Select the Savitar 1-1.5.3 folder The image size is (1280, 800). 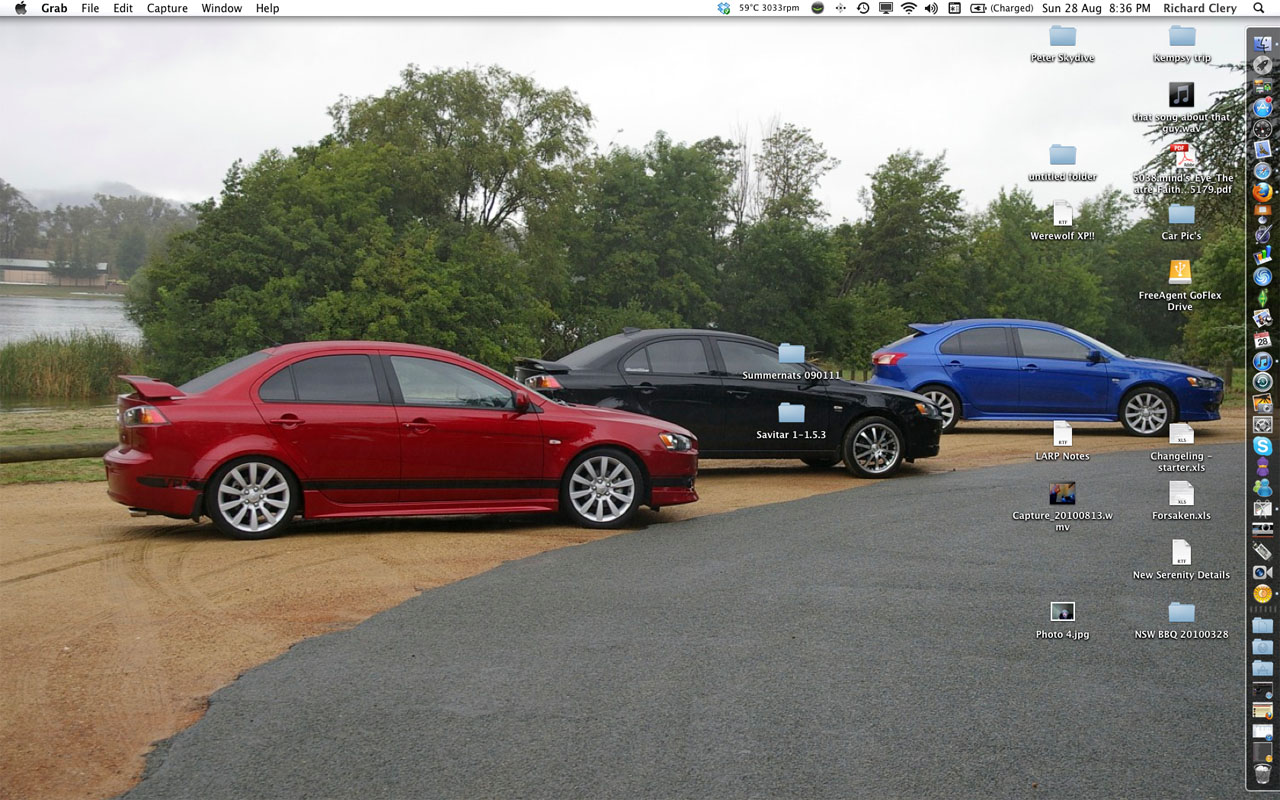791,412
